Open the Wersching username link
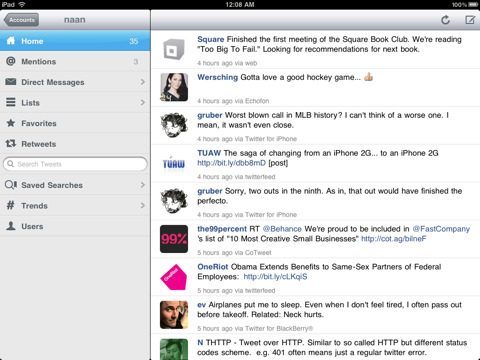The image size is (480, 360). pyautogui.click(x=217, y=77)
